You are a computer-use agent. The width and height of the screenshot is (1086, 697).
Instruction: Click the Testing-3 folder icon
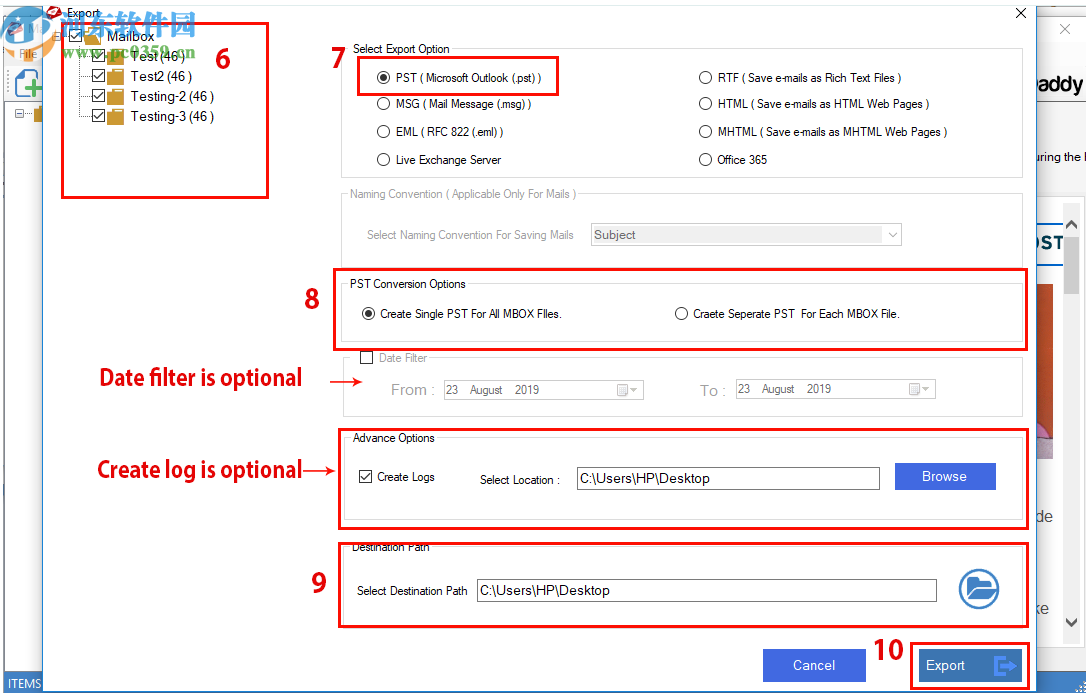115,116
